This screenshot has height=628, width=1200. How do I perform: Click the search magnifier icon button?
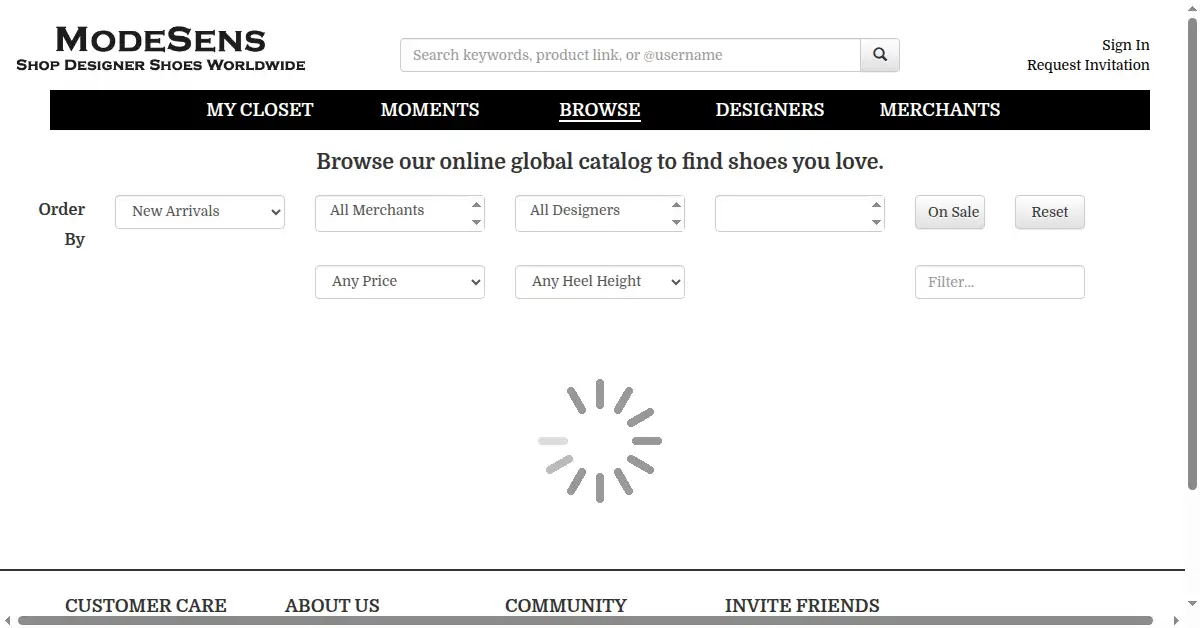tap(880, 55)
